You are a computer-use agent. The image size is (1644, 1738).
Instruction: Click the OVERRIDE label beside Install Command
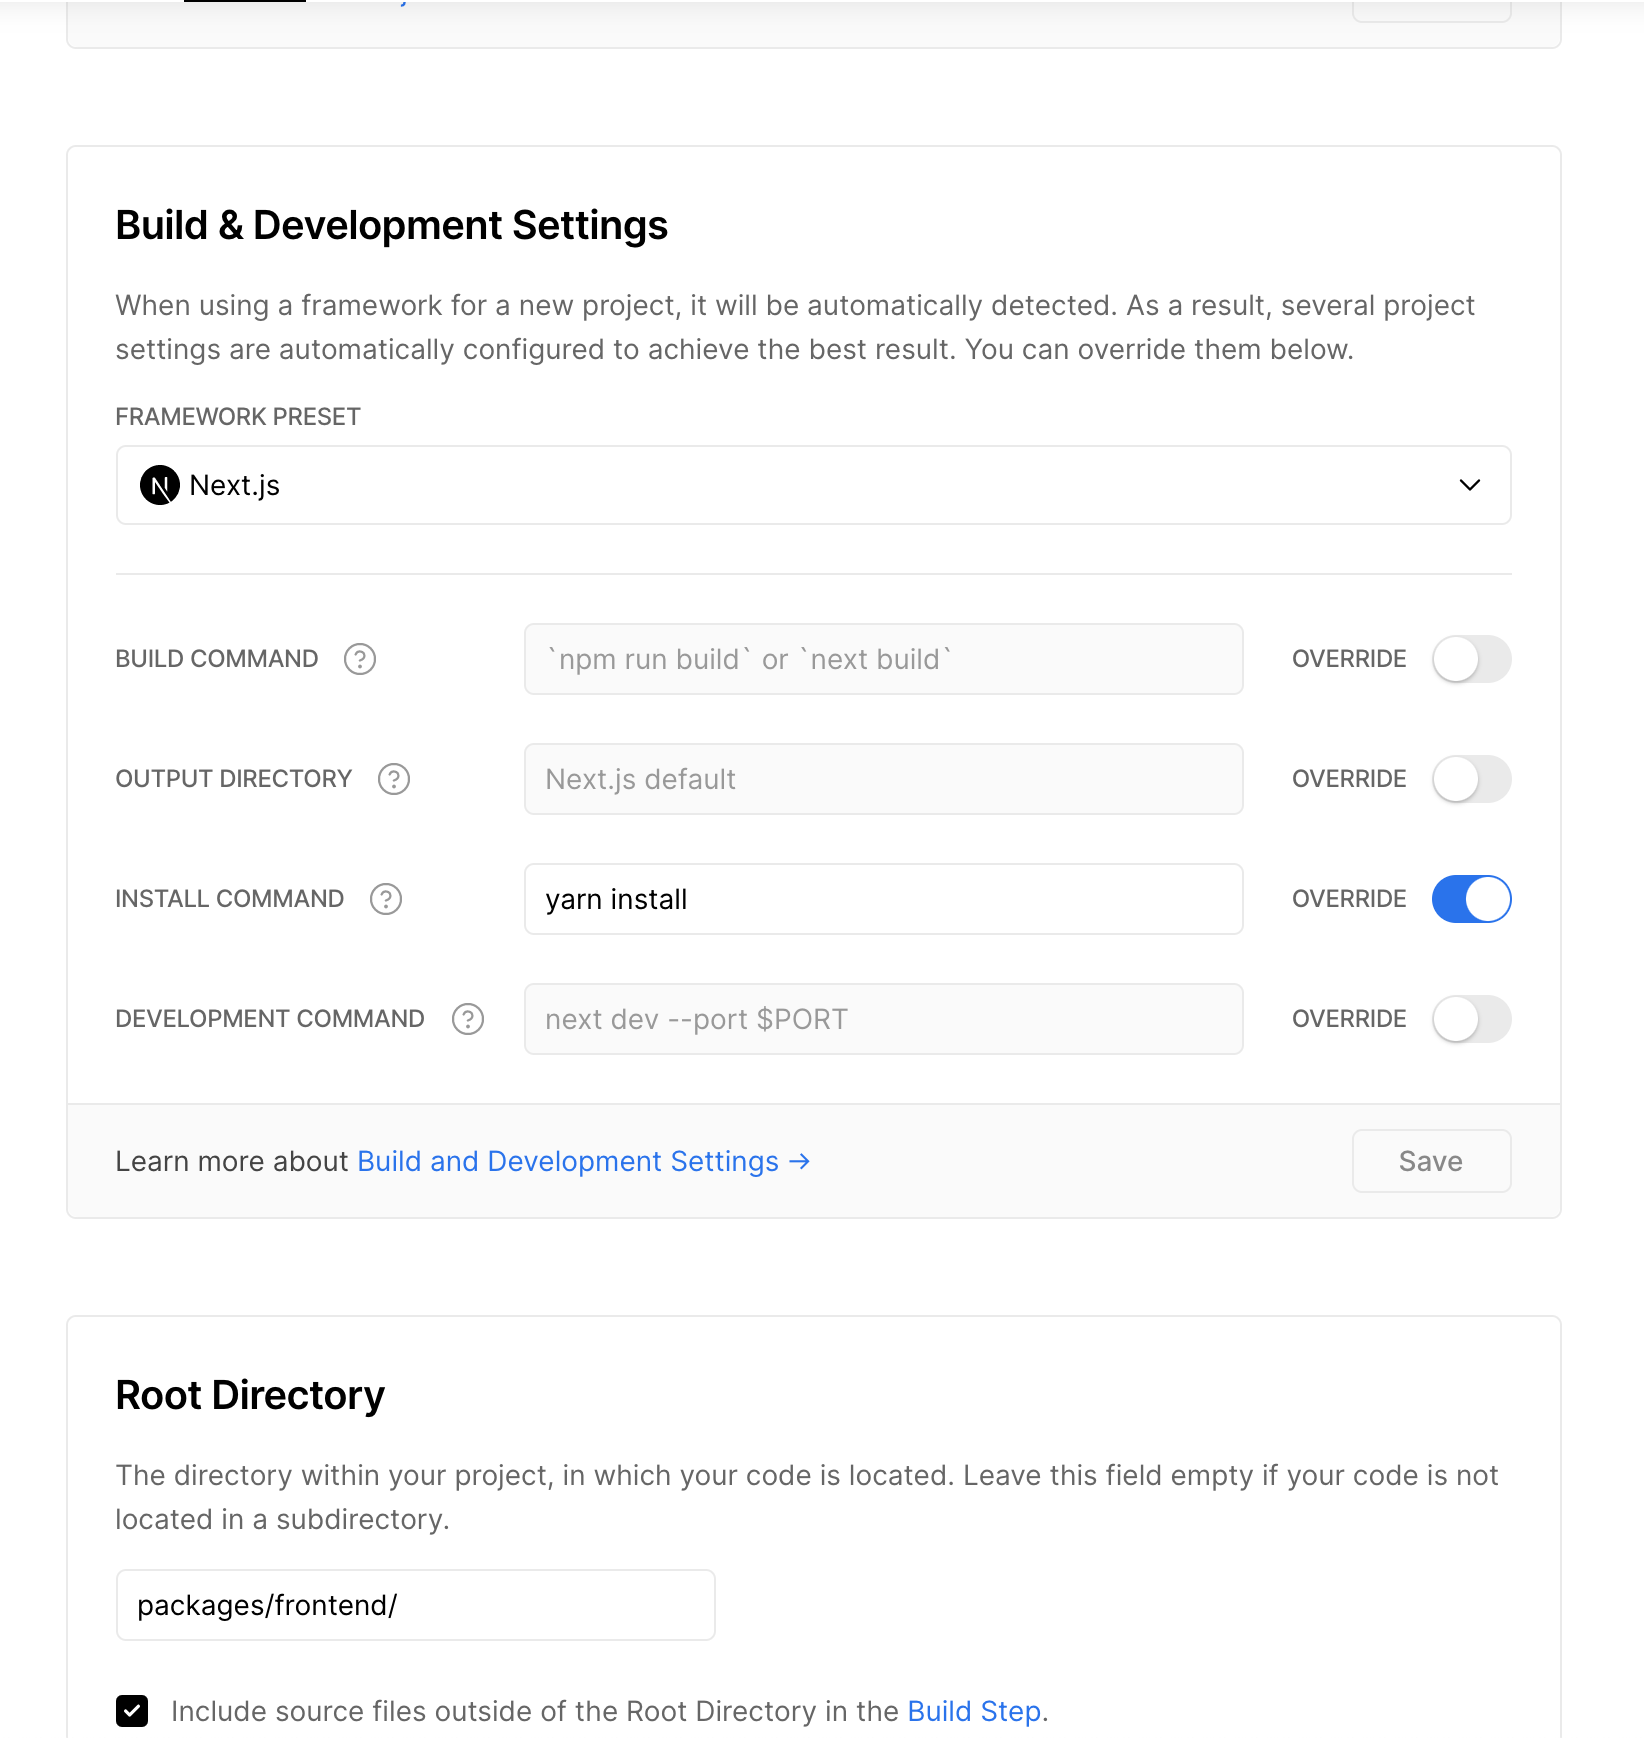pos(1349,899)
